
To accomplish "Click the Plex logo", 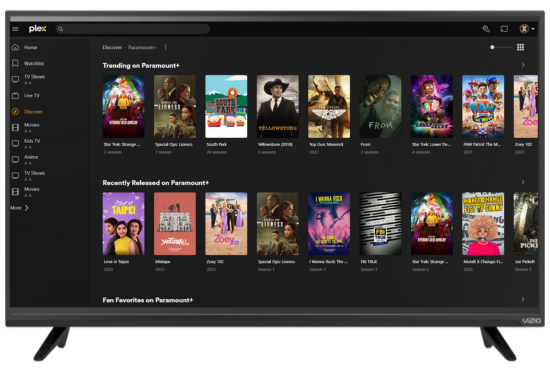I will (37, 29).
